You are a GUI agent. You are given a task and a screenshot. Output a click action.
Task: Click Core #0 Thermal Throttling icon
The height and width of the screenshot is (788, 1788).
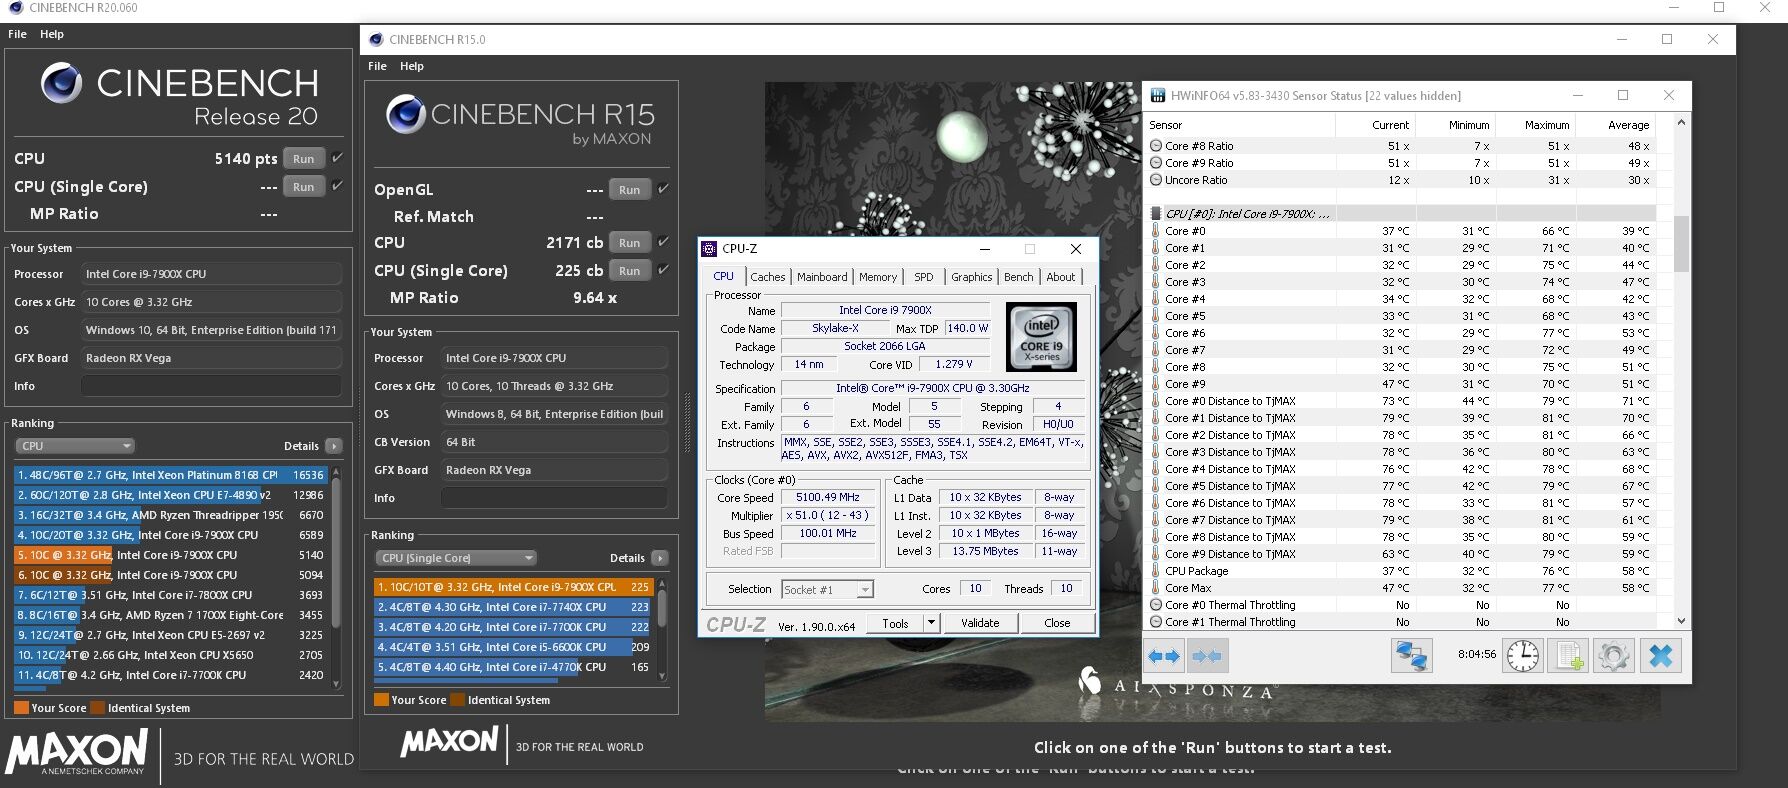point(1156,605)
